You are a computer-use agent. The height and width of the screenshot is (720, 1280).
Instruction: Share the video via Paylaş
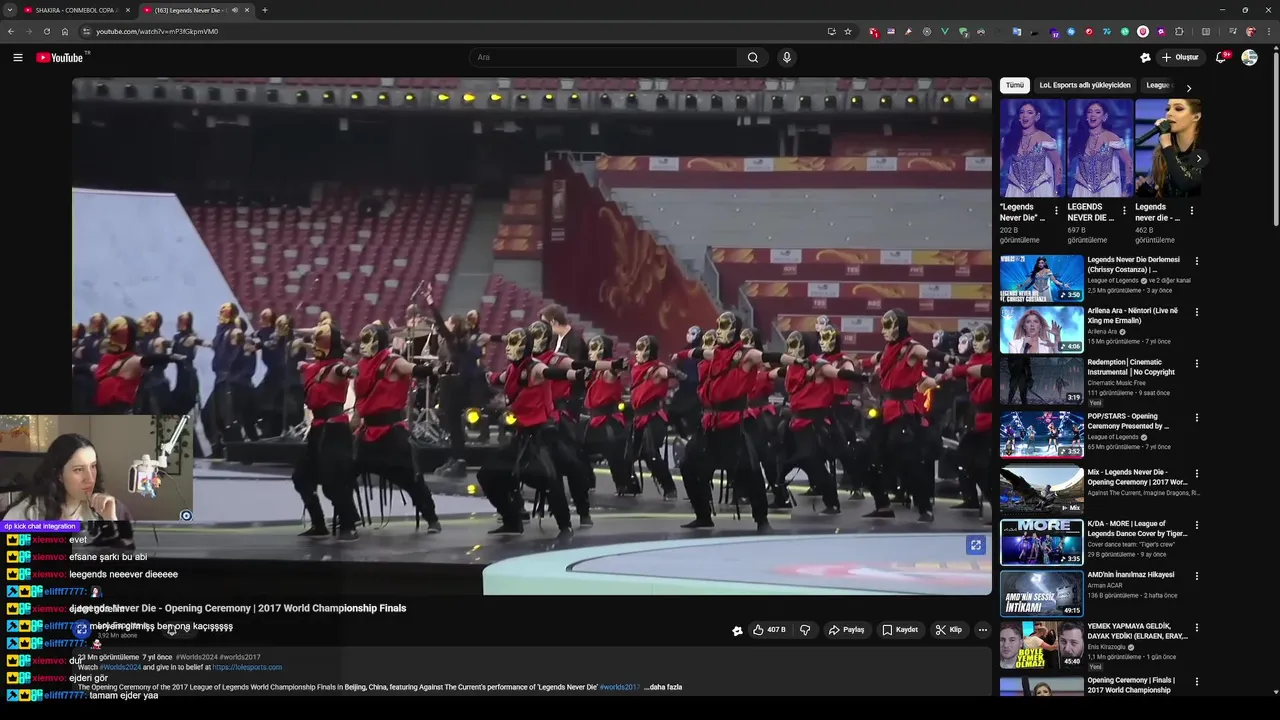point(846,630)
